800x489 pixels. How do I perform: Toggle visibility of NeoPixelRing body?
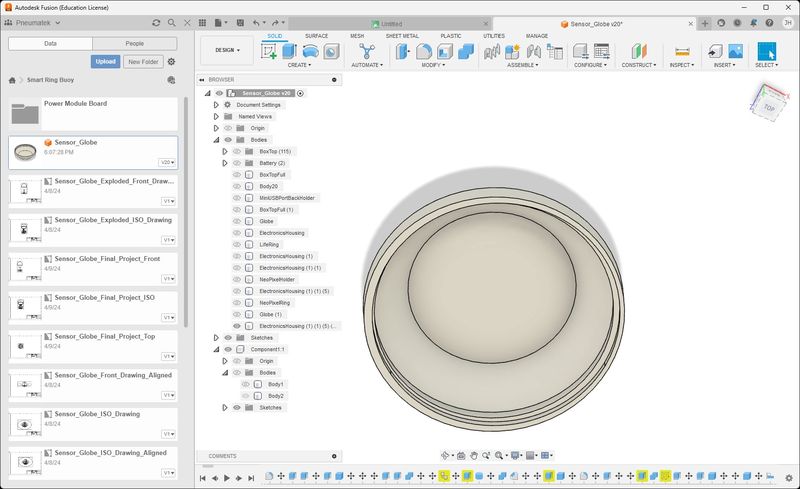coord(237,303)
